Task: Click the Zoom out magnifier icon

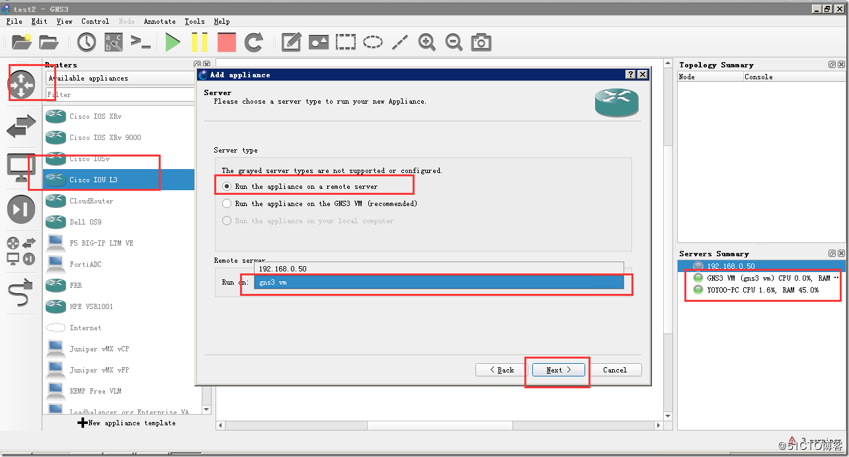Action: (454, 42)
